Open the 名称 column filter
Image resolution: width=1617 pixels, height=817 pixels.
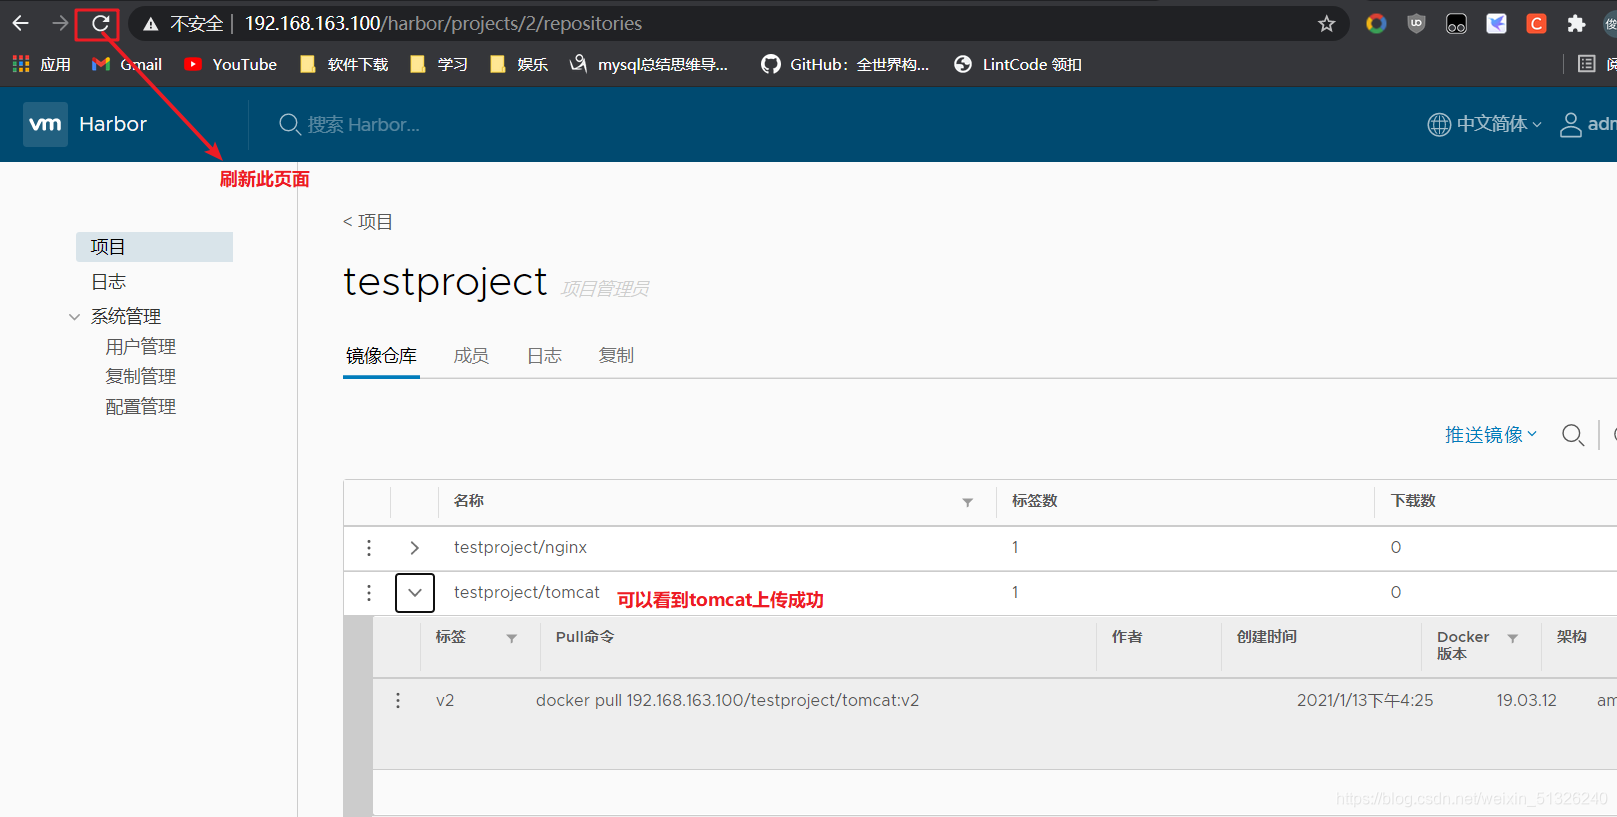click(967, 502)
